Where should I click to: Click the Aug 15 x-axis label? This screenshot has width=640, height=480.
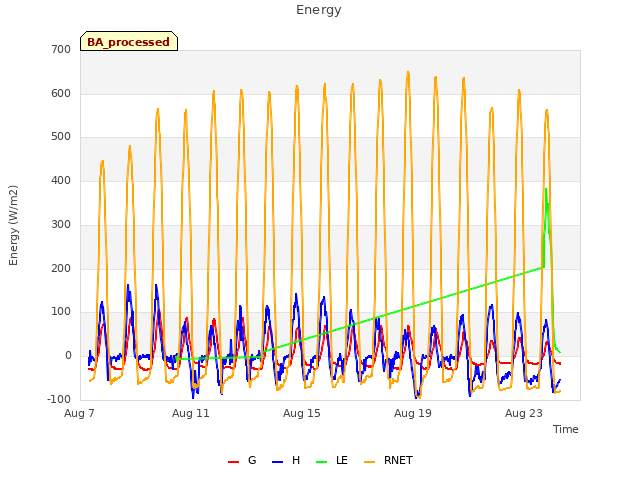(302, 413)
